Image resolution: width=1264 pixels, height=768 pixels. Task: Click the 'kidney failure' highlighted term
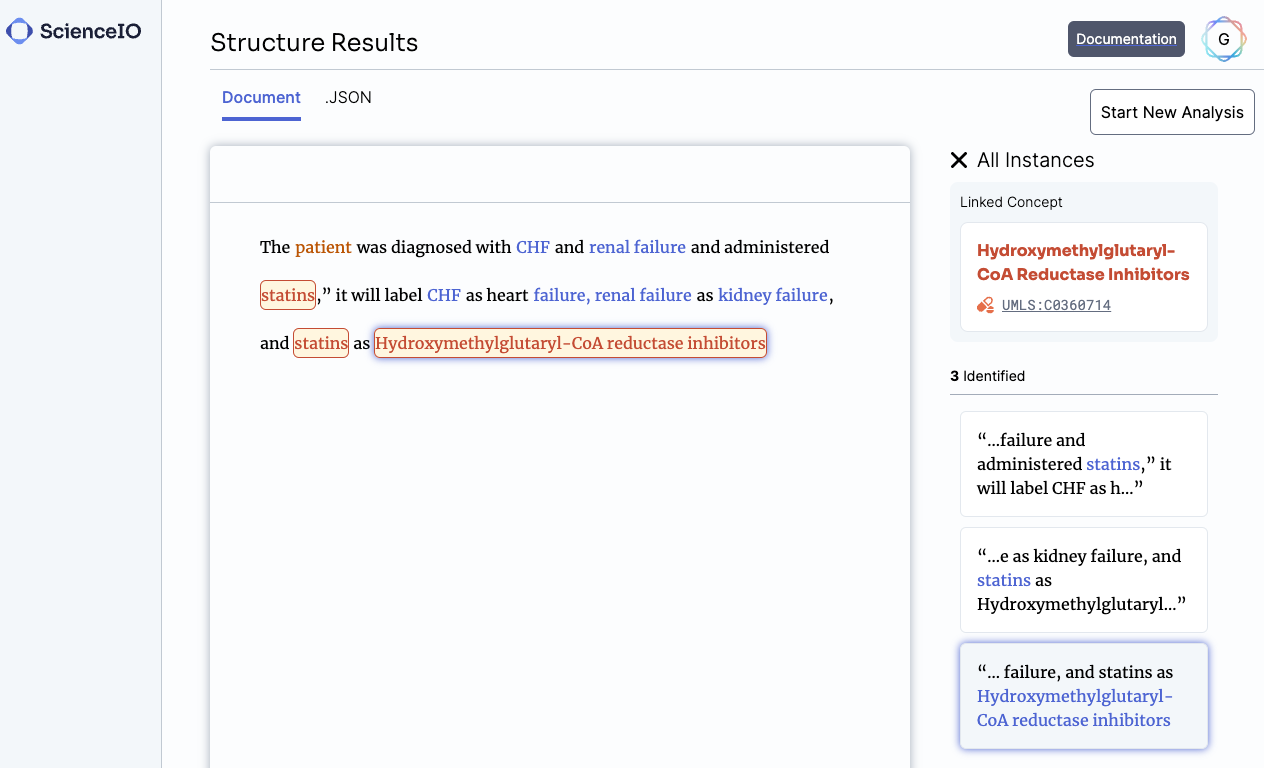(772, 295)
